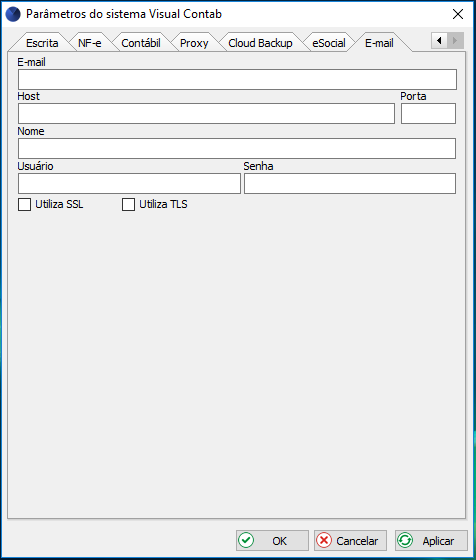Click the Usuário text field

129,184
